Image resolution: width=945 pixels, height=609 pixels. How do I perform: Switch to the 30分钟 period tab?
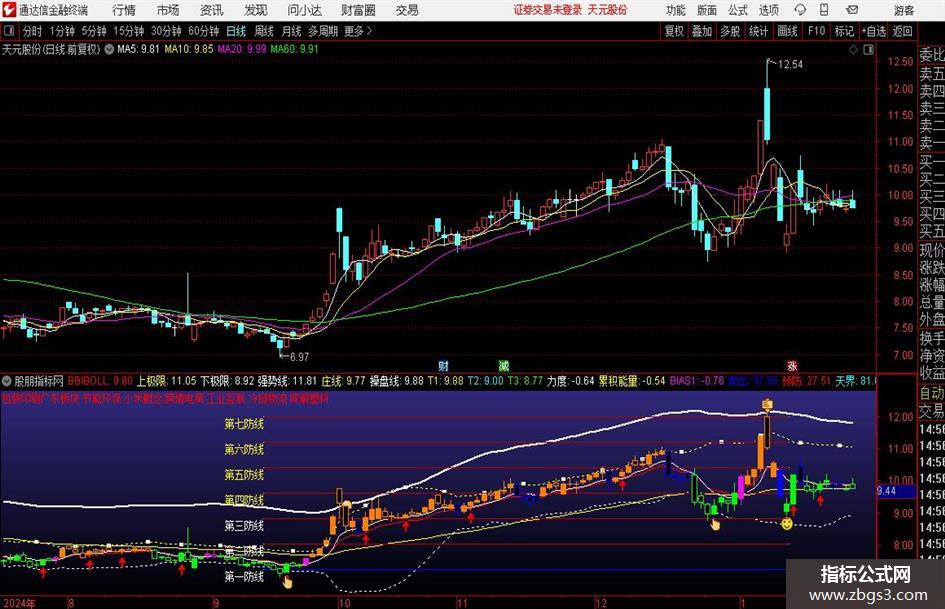(x=166, y=31)
